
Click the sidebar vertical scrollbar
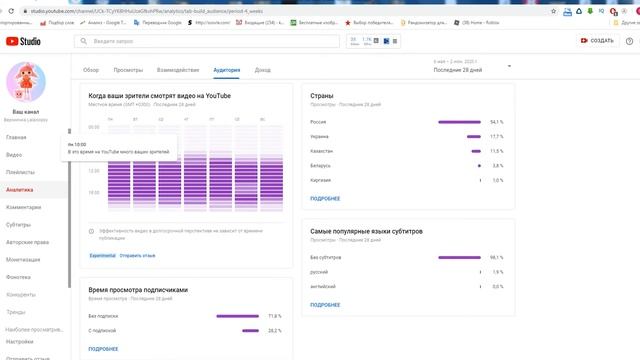click(x=69, y=208)
